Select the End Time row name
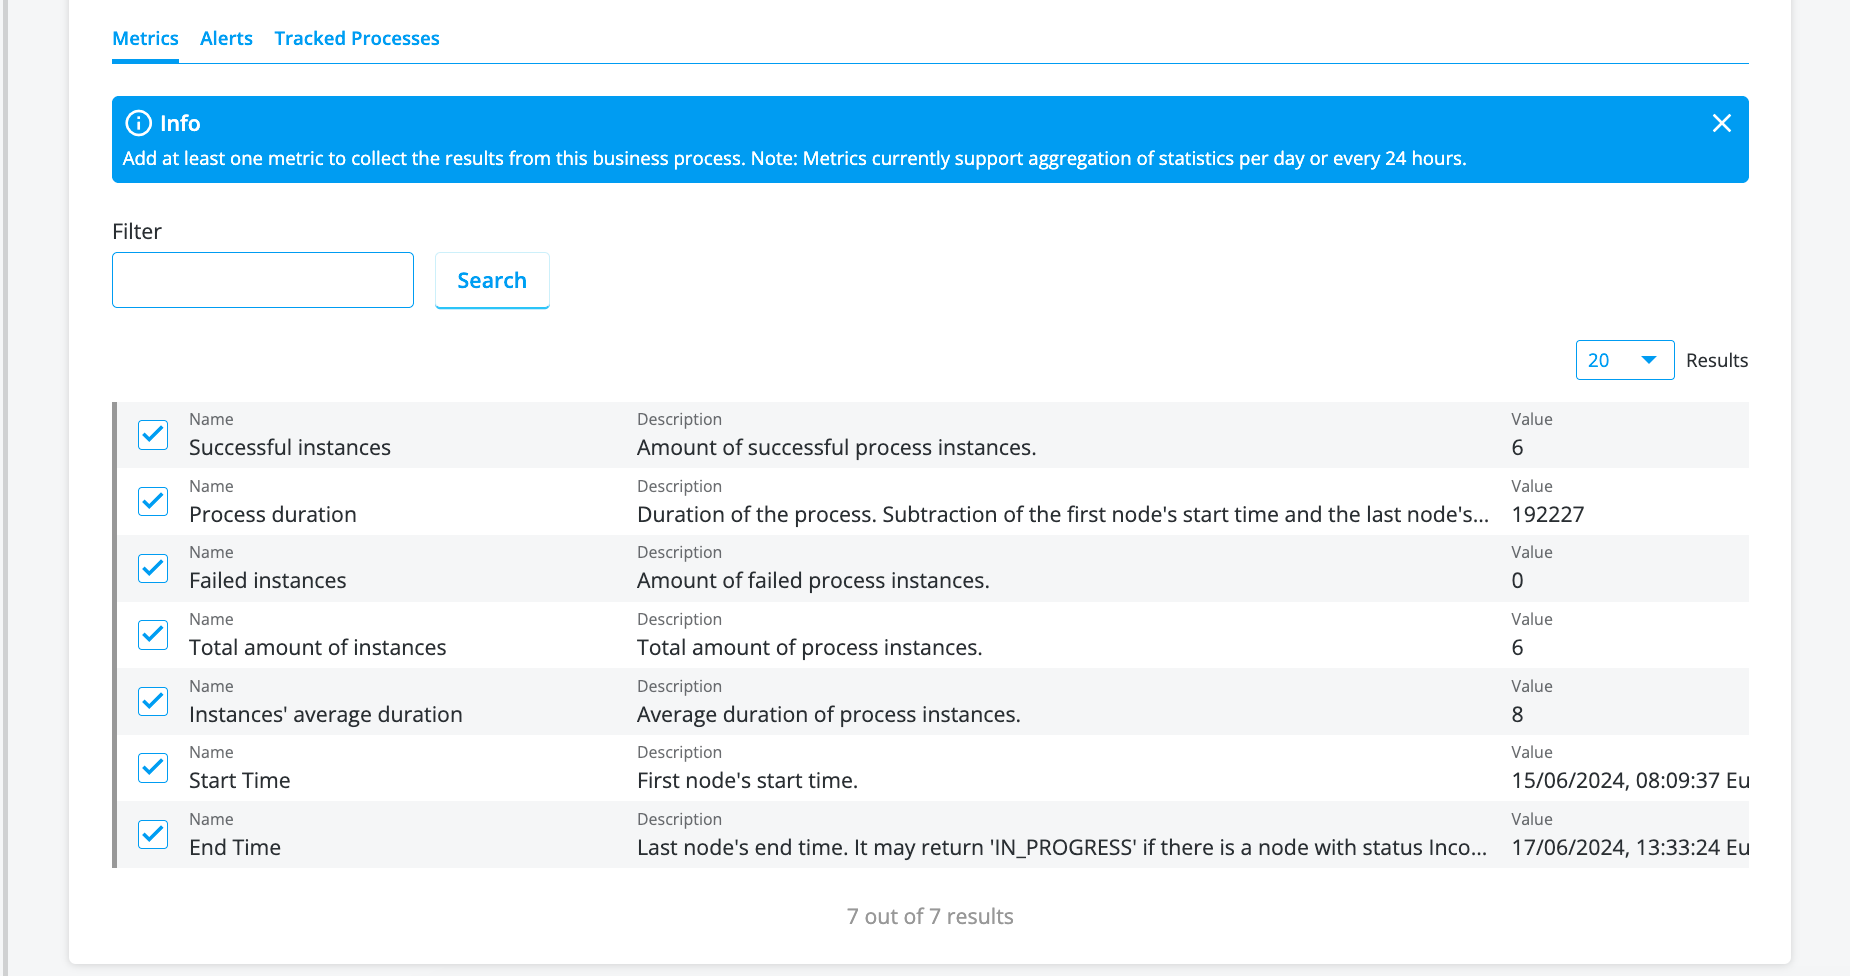 pyautogui.click(x=235, y=848)
